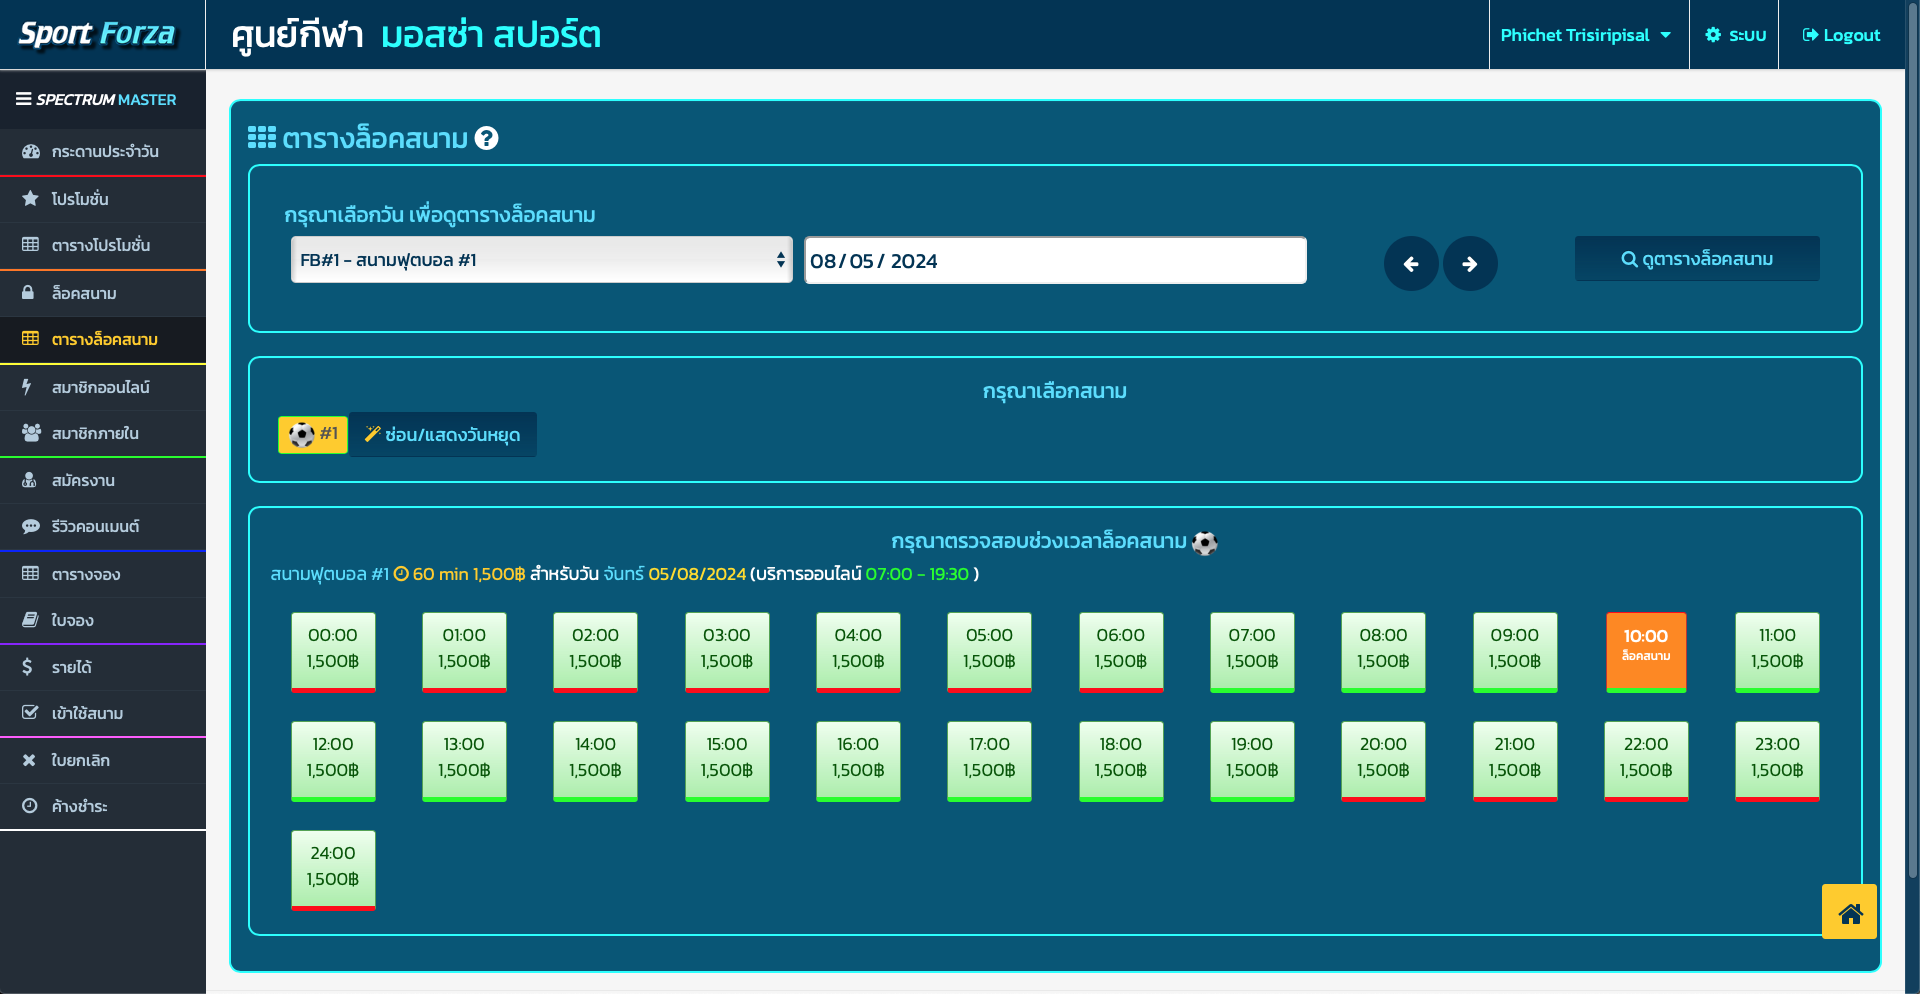Image resolution: width=1920 pixels, height=994 pixels.
Task: Select the 01:00 time slot
Action: (x=464, y=651)
